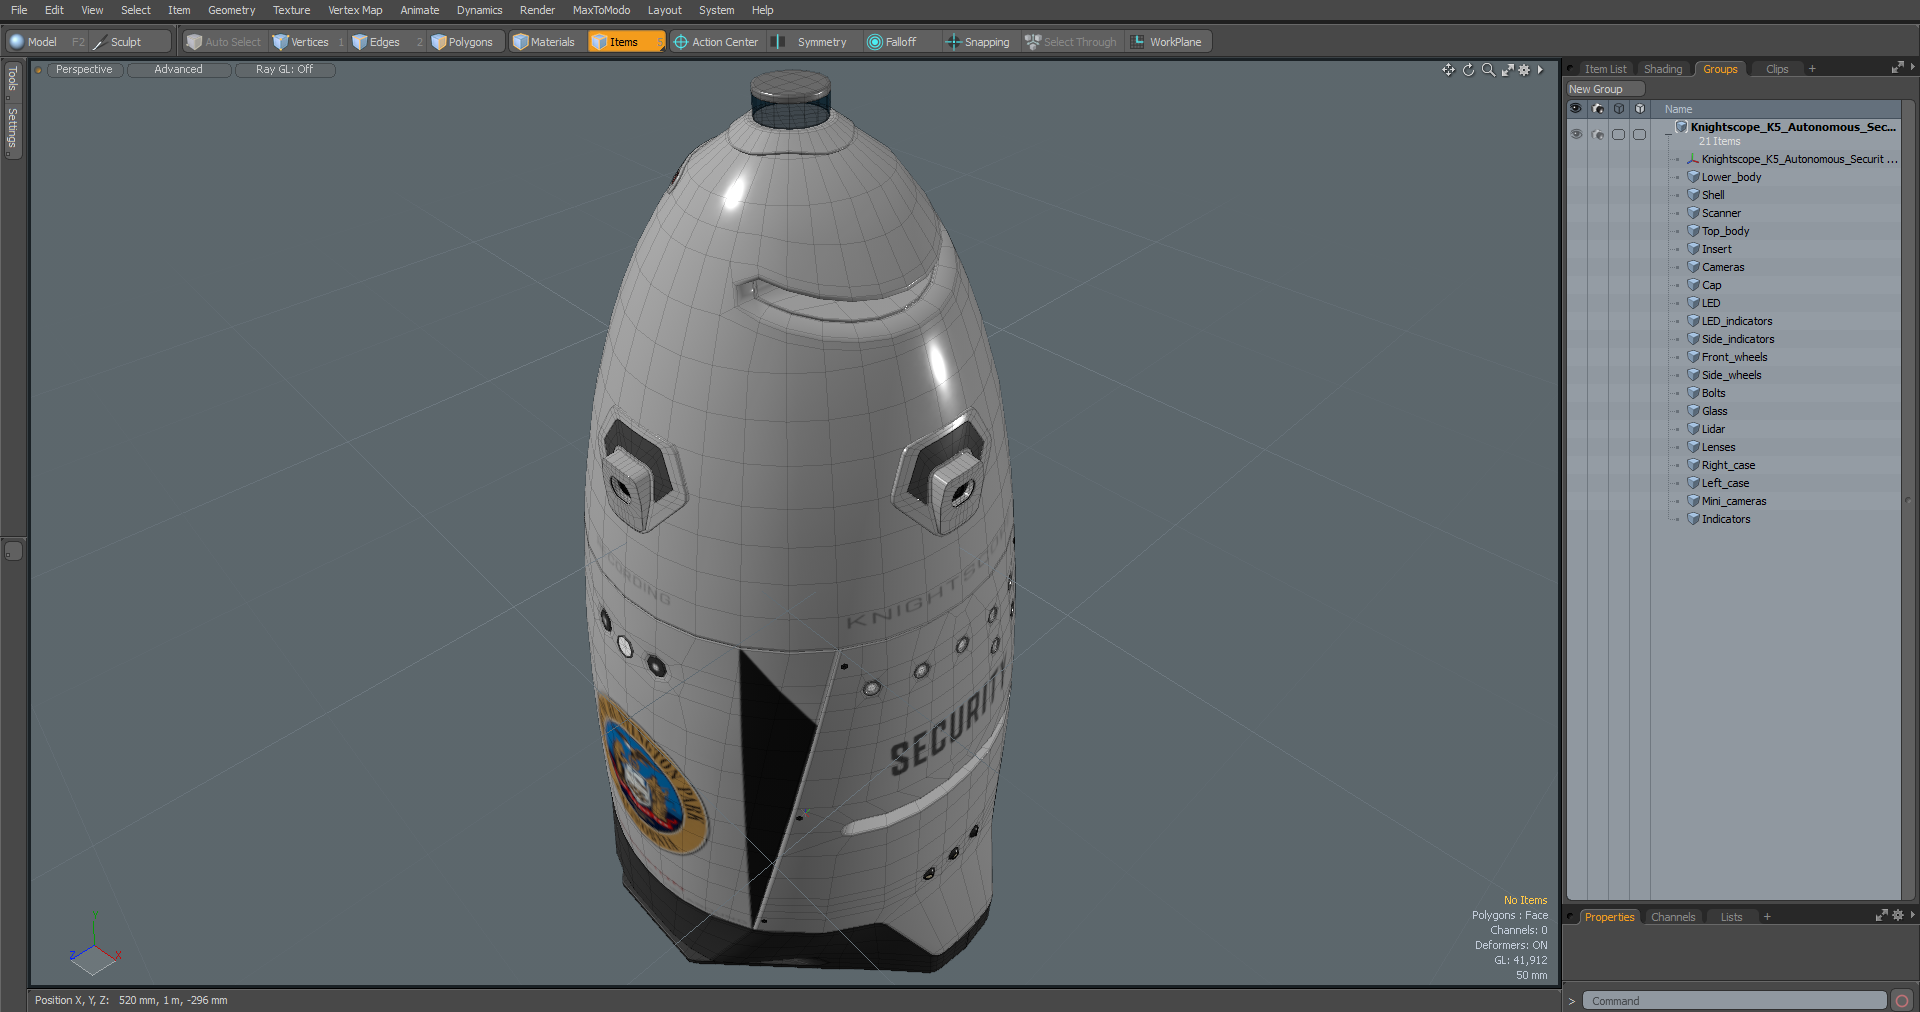Click the Command input field

1734,1001
